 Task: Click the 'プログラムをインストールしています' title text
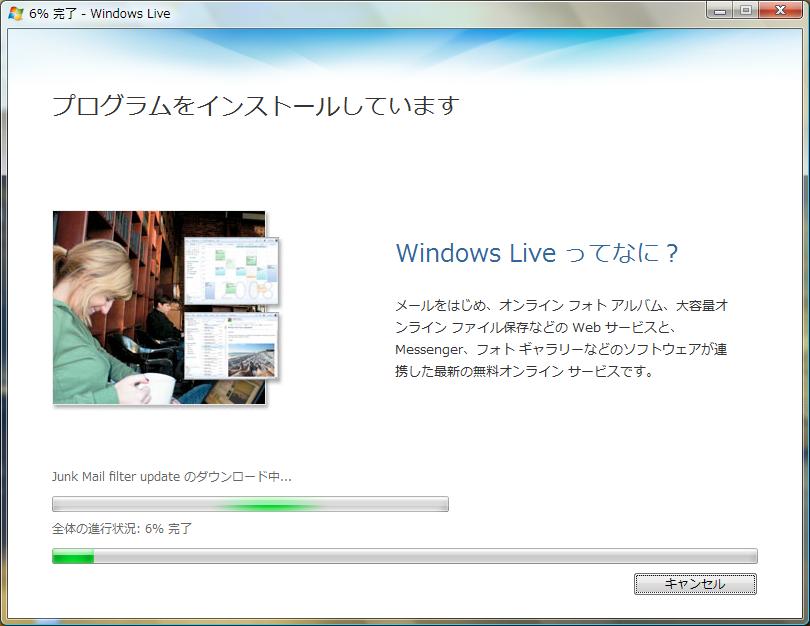pyautogui.click(x=255, y=105)
